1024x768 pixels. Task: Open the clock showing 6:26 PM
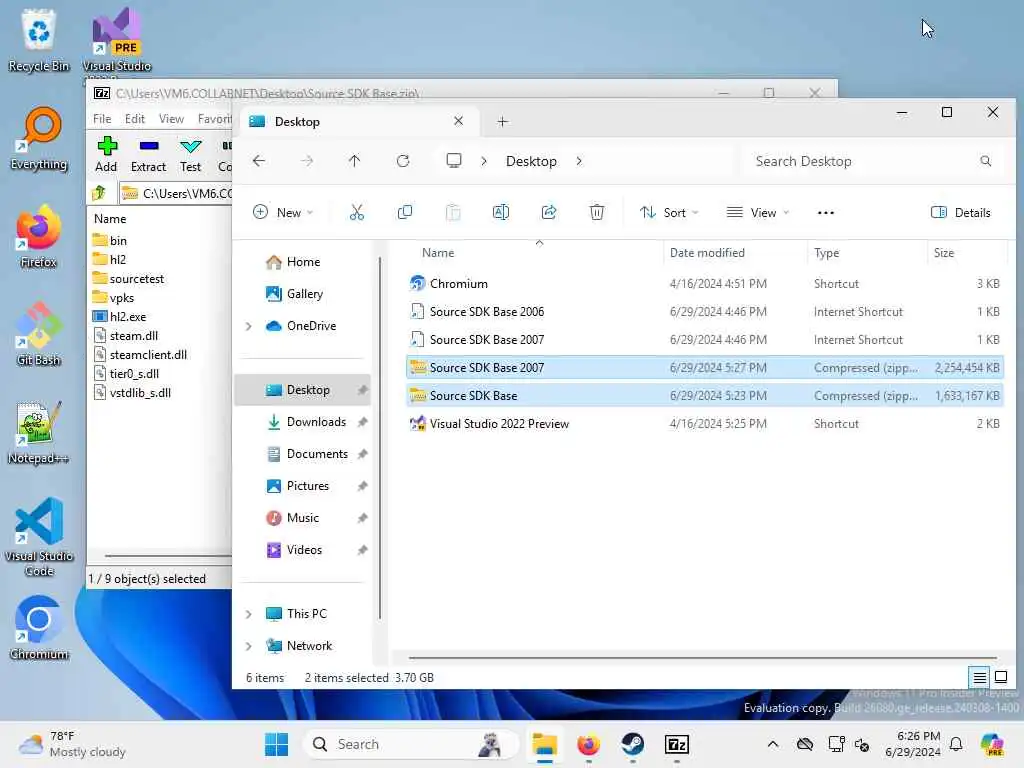[912, 744]
